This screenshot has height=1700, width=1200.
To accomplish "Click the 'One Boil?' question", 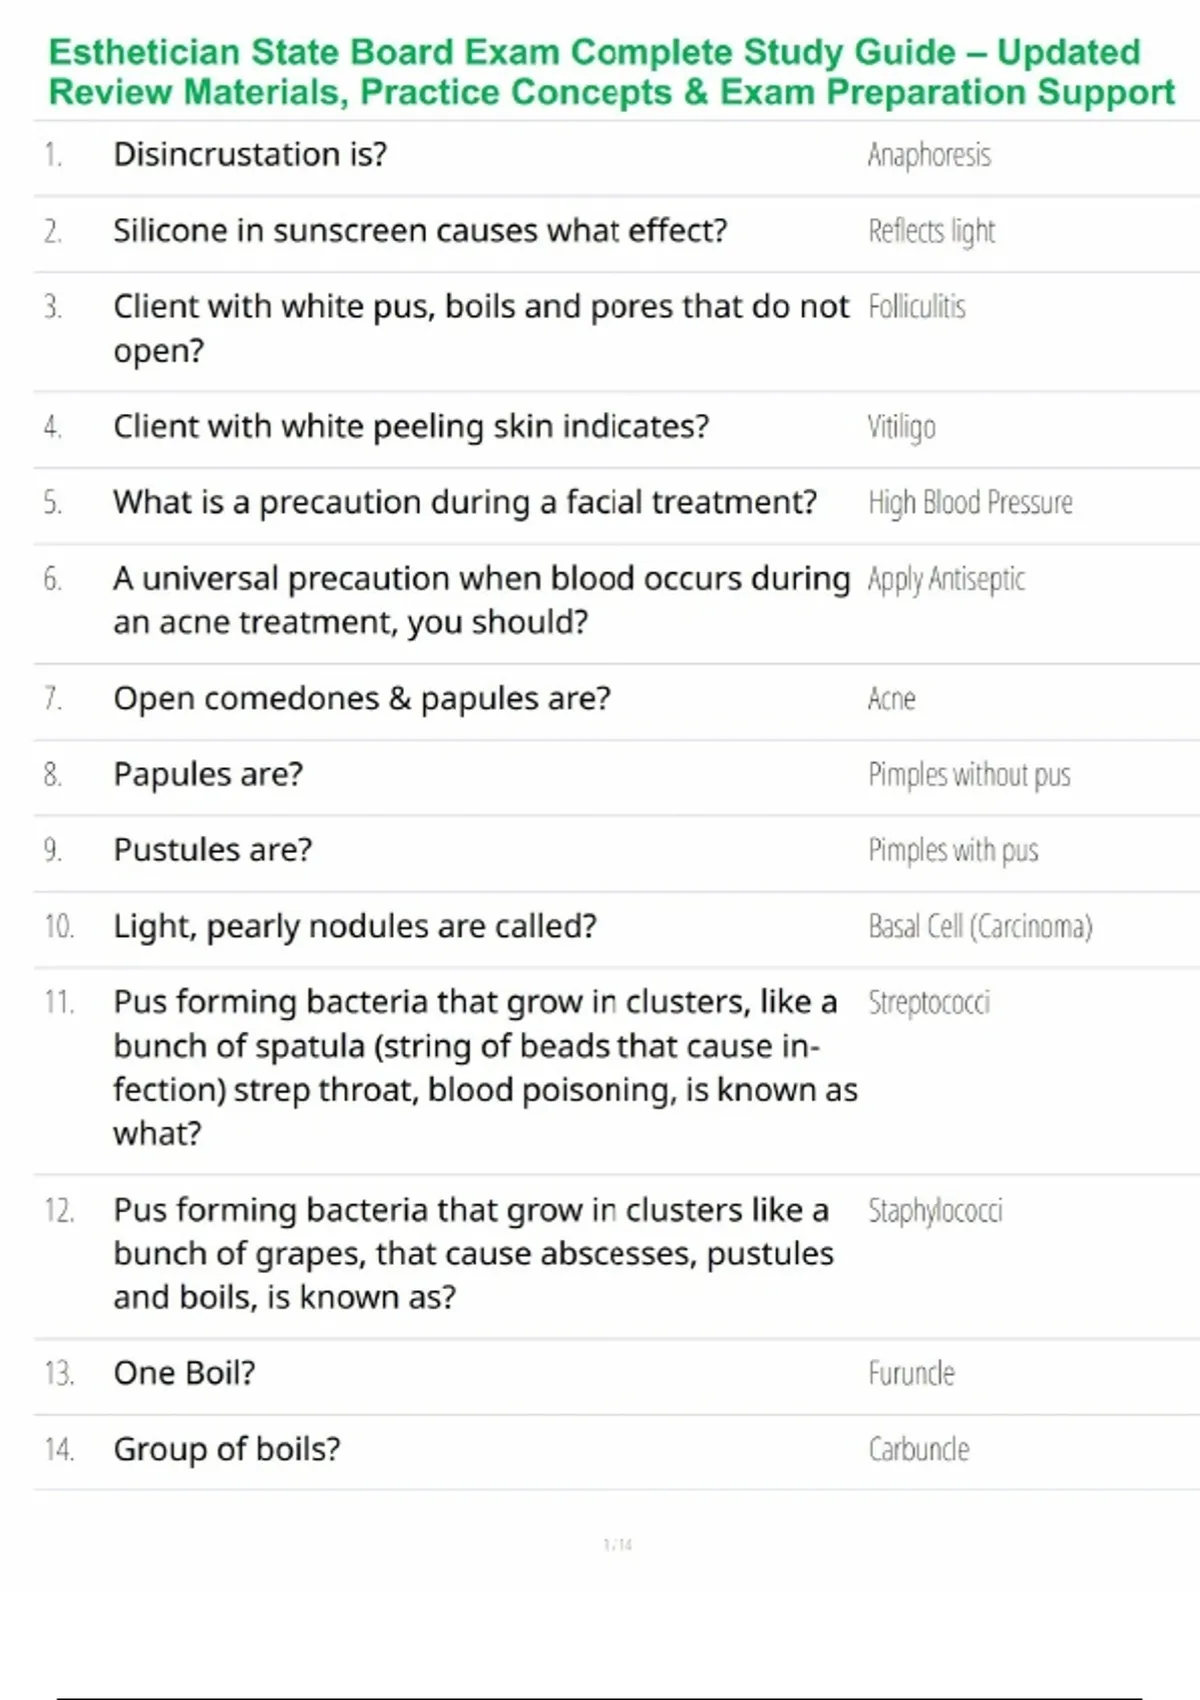I will (184, 1374).
